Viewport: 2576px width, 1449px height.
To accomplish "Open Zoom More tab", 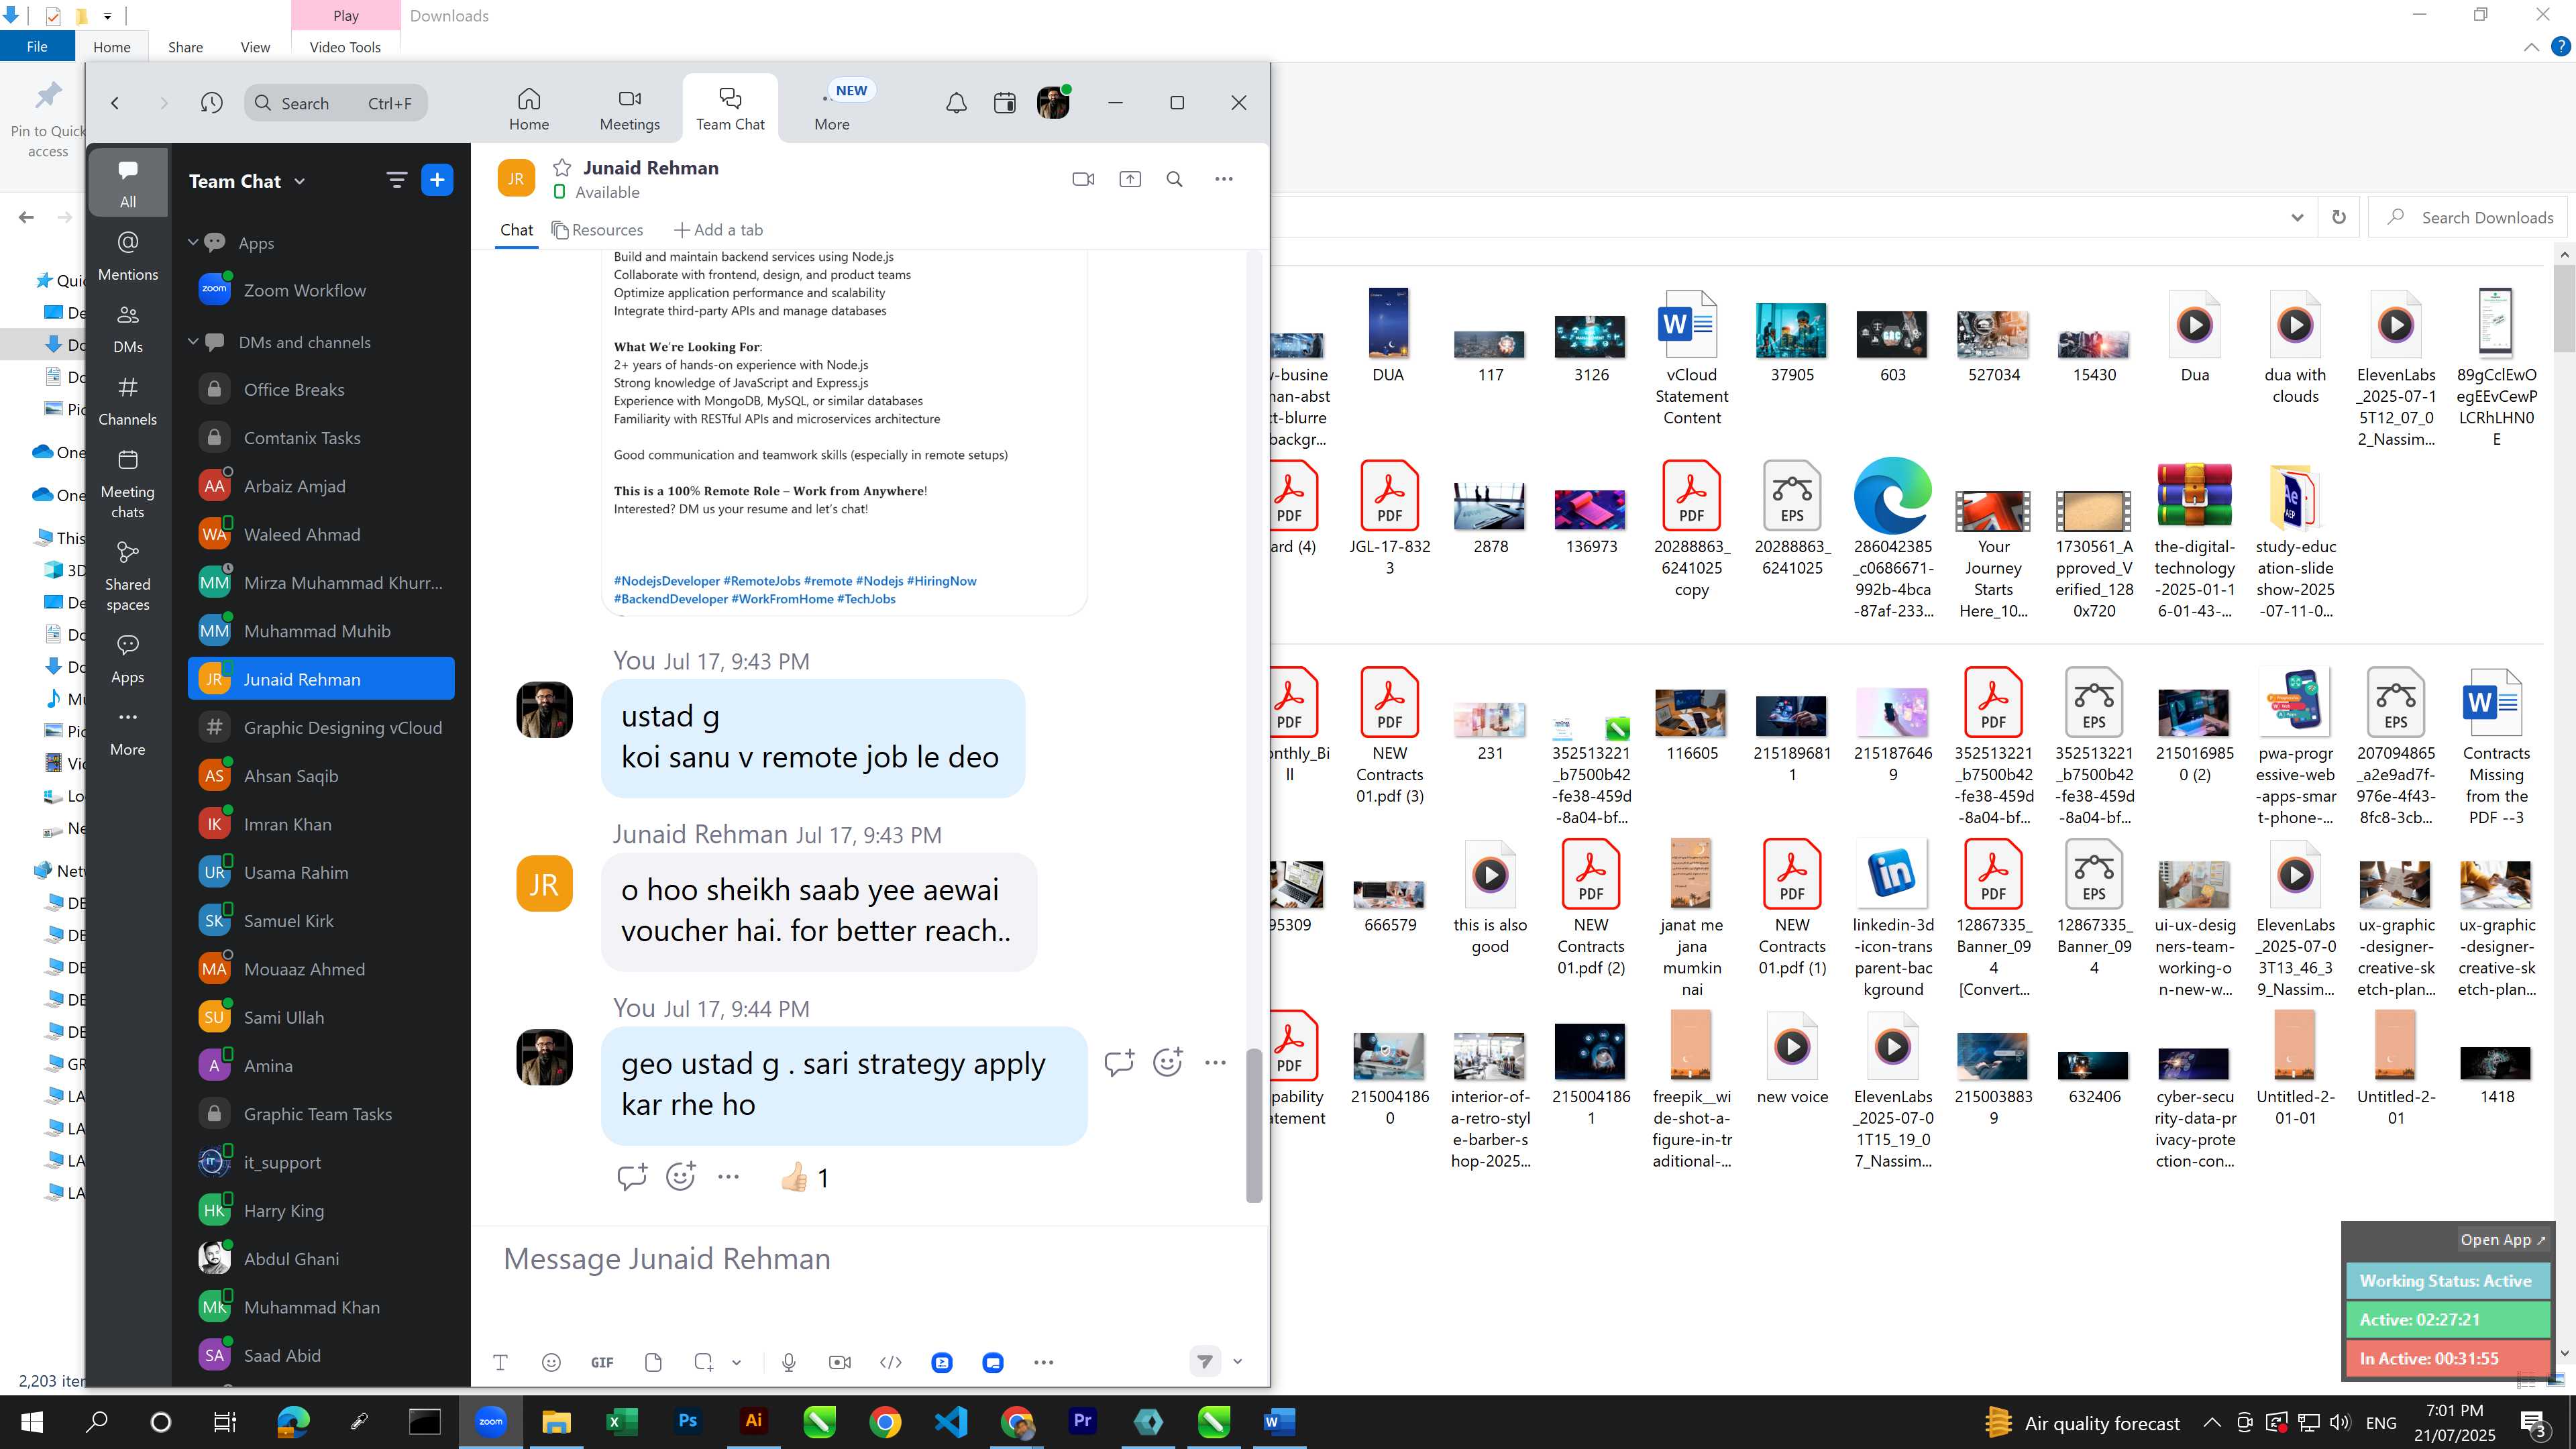I will (x=832, y=109).
